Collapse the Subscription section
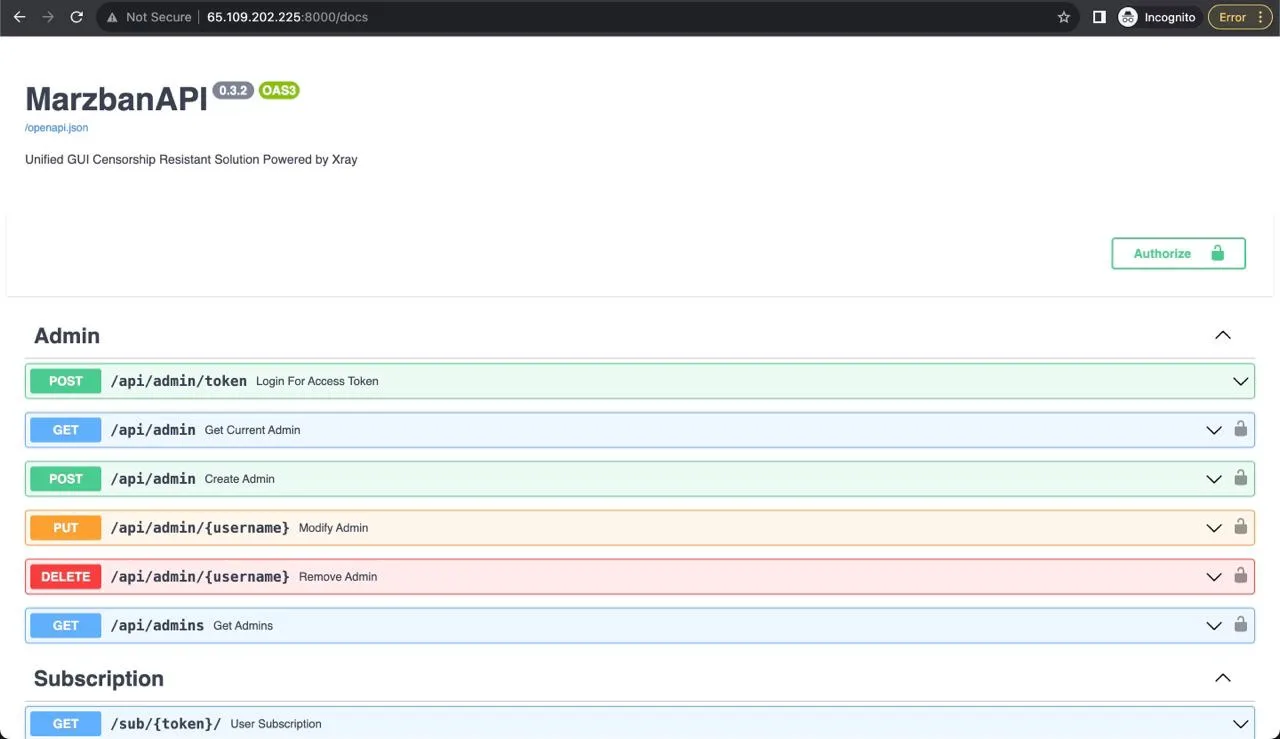 1222,677
